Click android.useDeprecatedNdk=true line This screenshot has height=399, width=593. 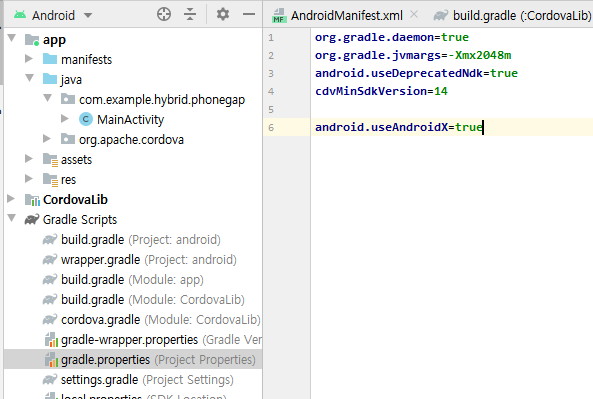tap(416, 73)
